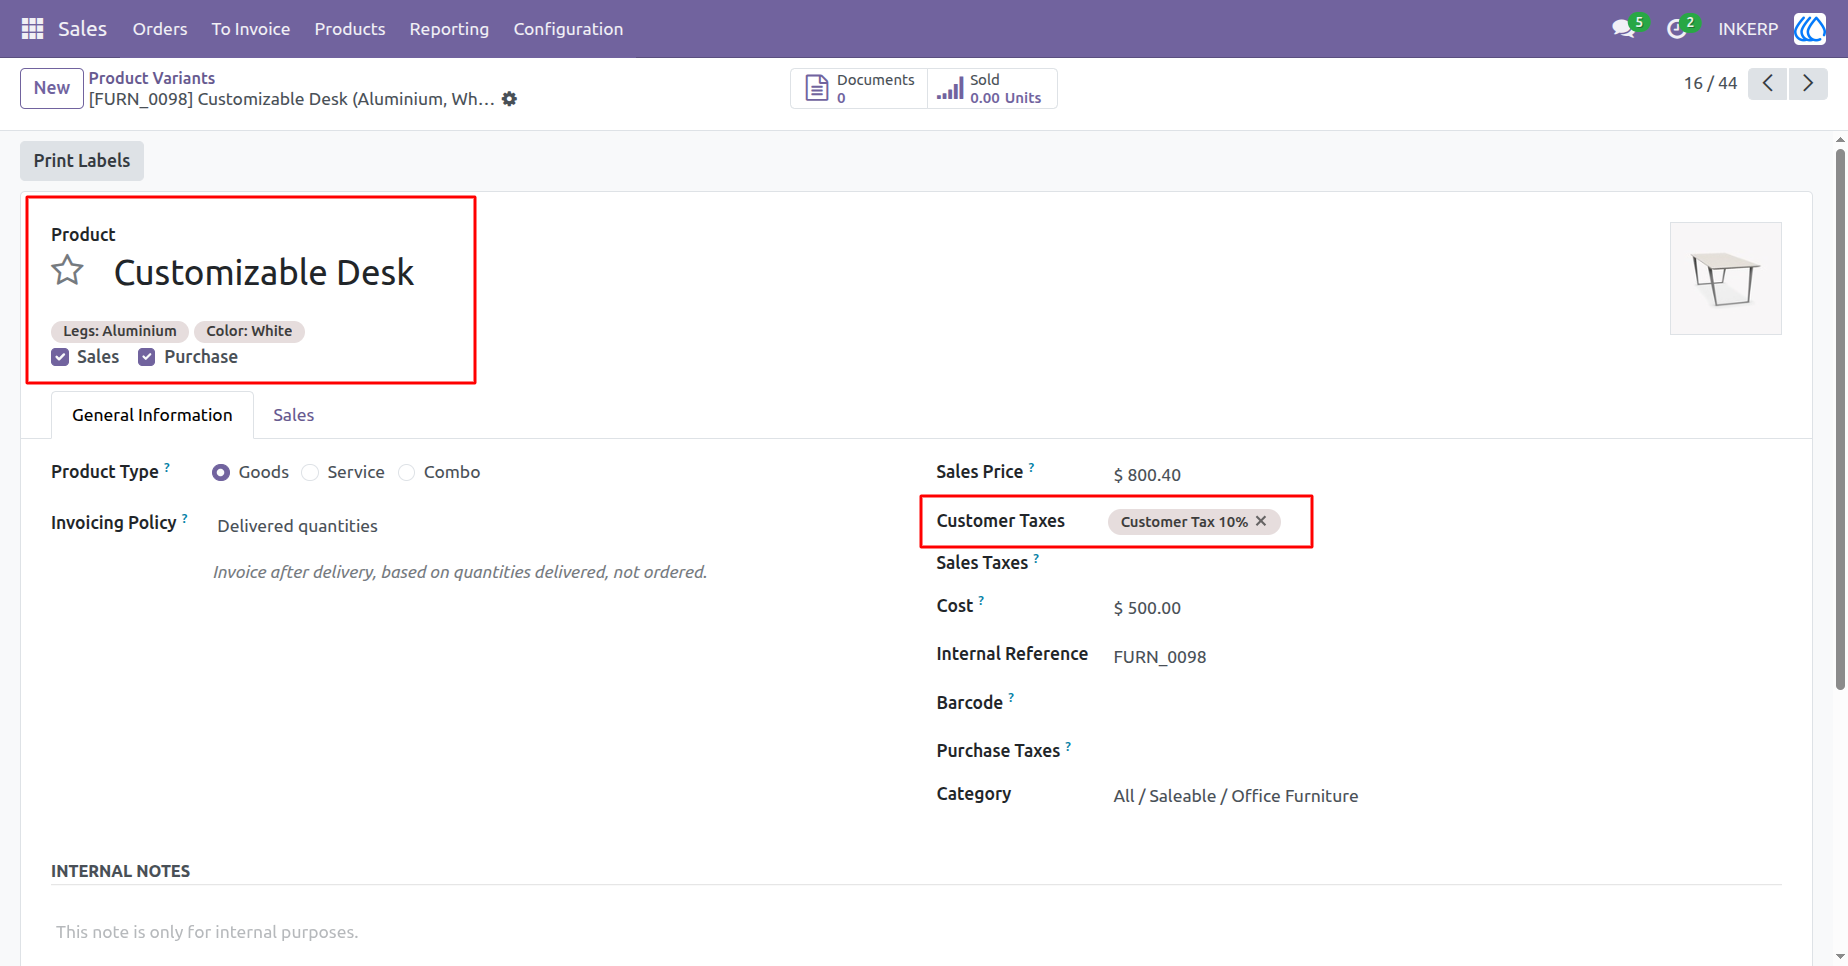Click the gear actions icon beside record title
Viewport: 1848px width, 966px height.
click(x=510, y=99)
